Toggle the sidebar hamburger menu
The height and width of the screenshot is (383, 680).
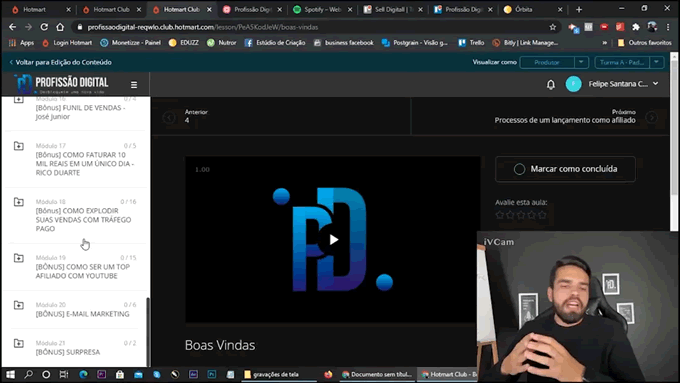click(134, 85)
